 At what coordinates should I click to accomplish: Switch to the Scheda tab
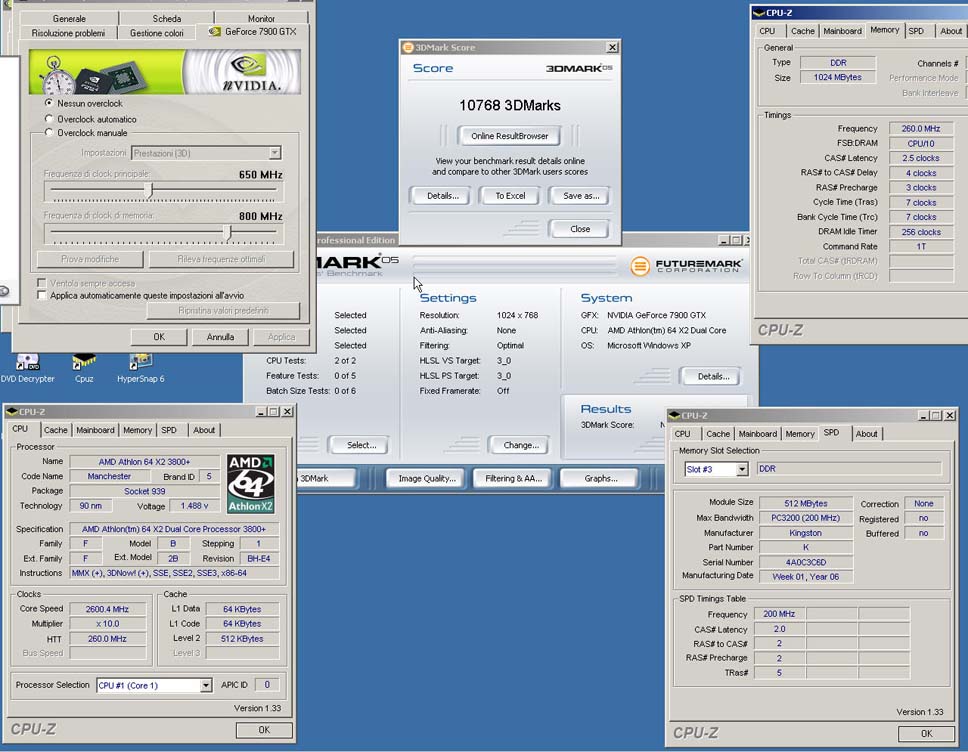(x=167, y=19)
